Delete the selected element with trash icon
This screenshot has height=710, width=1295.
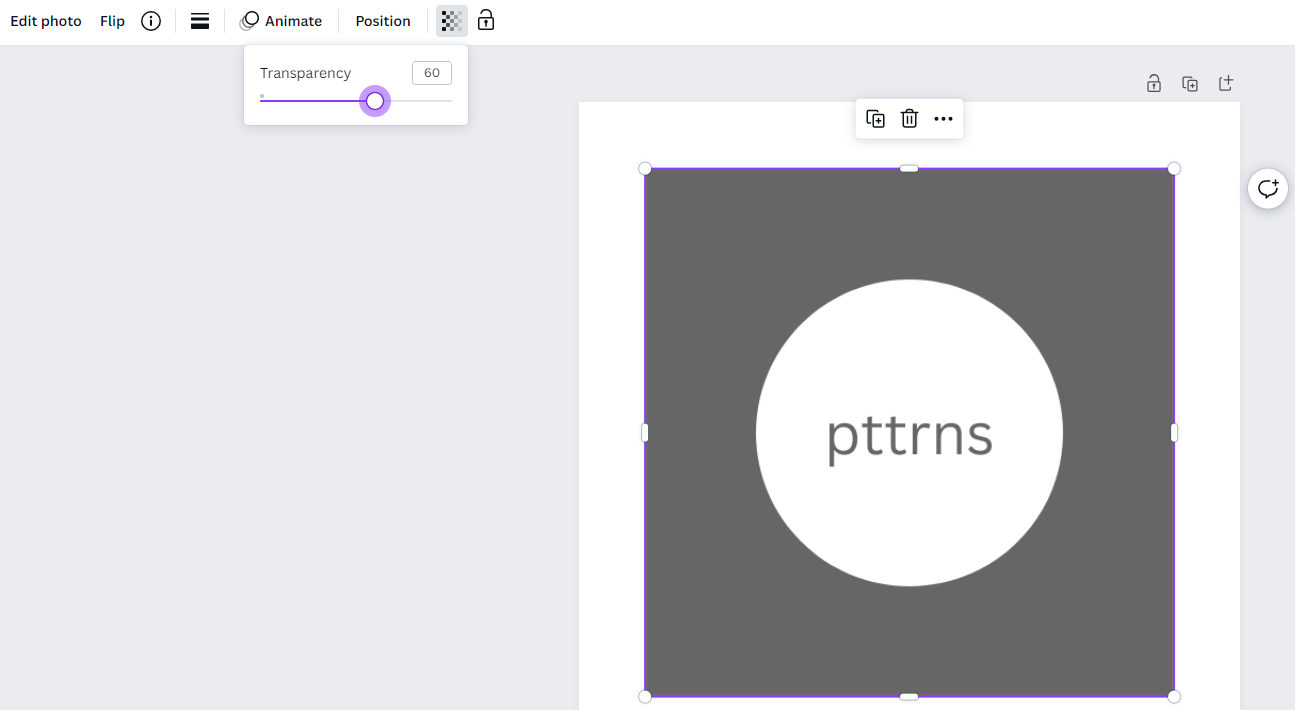(909, 119)
